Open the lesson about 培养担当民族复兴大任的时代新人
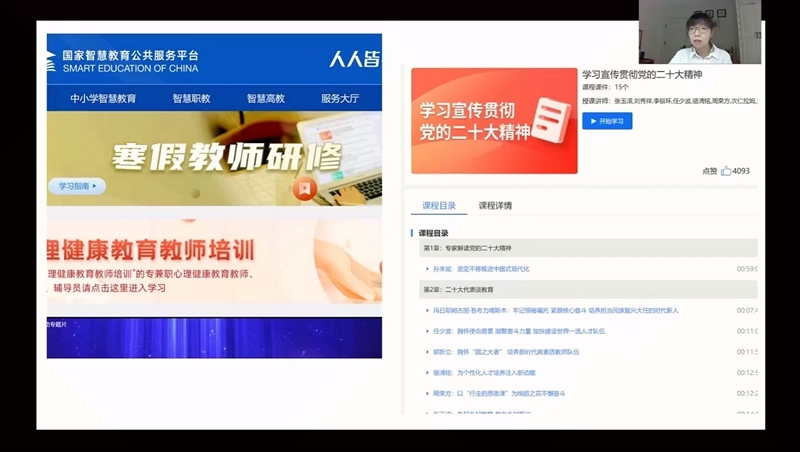This screenshot has width=800, height=452. (x=556, y=310)
